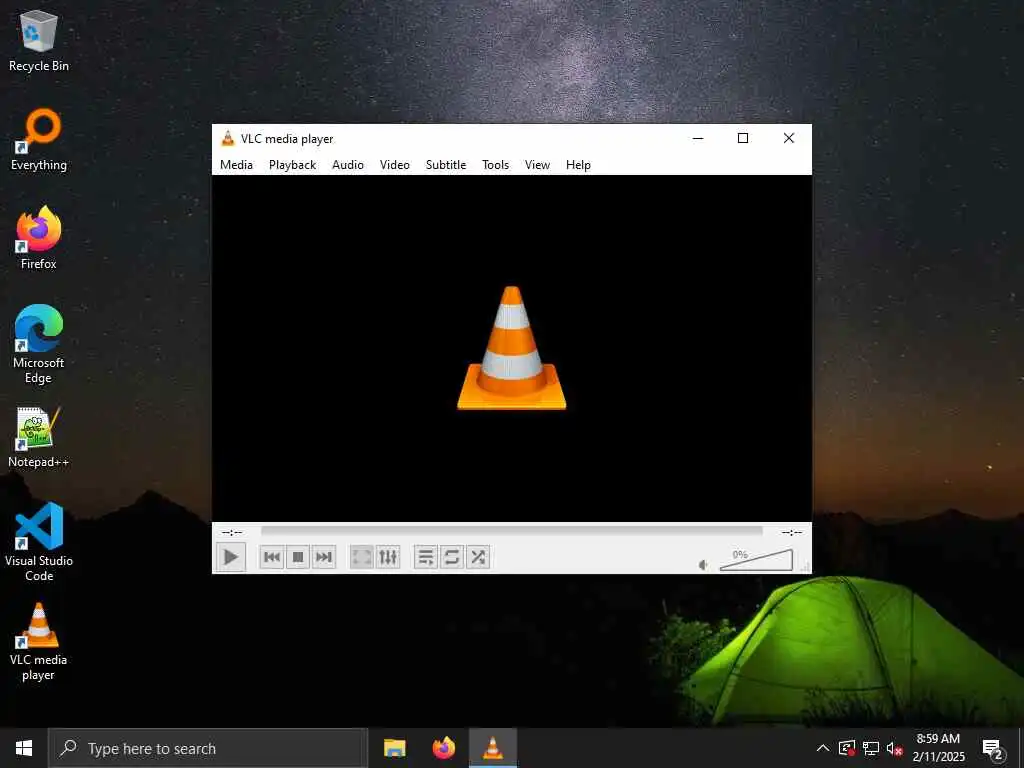Open network status tray icon

click(x=871, y=748)
